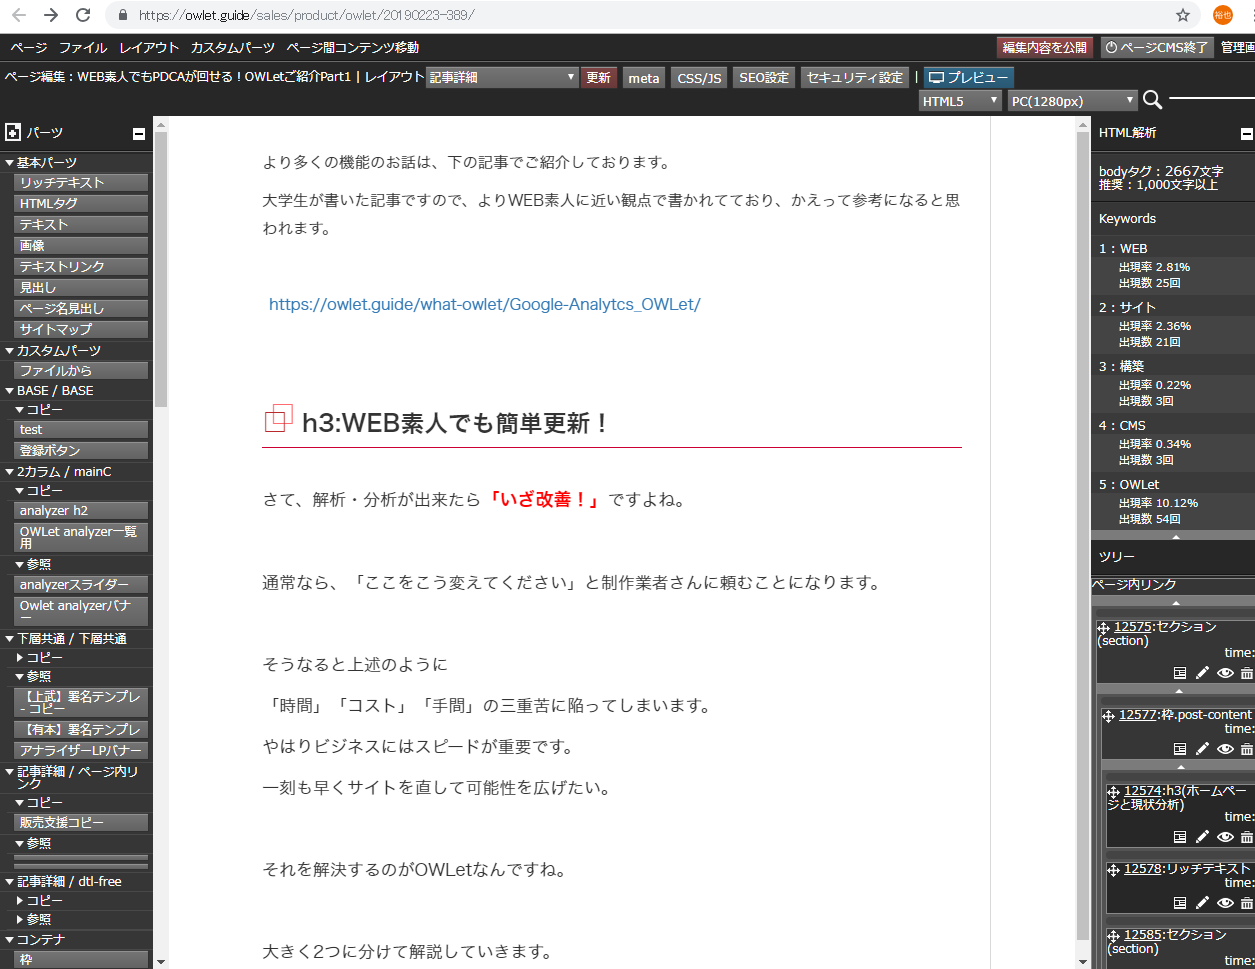Collapse the コンテナ group
The width and height of the screenshot is (1255, 969).
(10, 939)
